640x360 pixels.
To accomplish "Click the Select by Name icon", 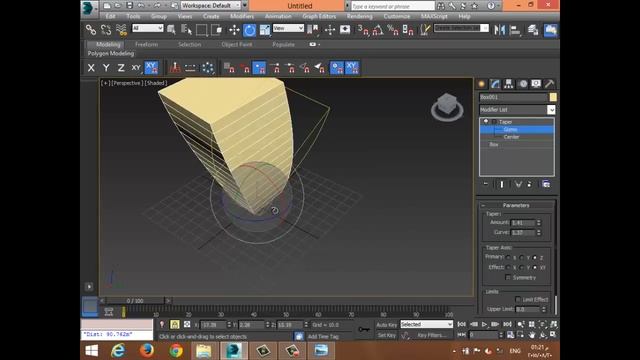I will [x=187, y=30].
